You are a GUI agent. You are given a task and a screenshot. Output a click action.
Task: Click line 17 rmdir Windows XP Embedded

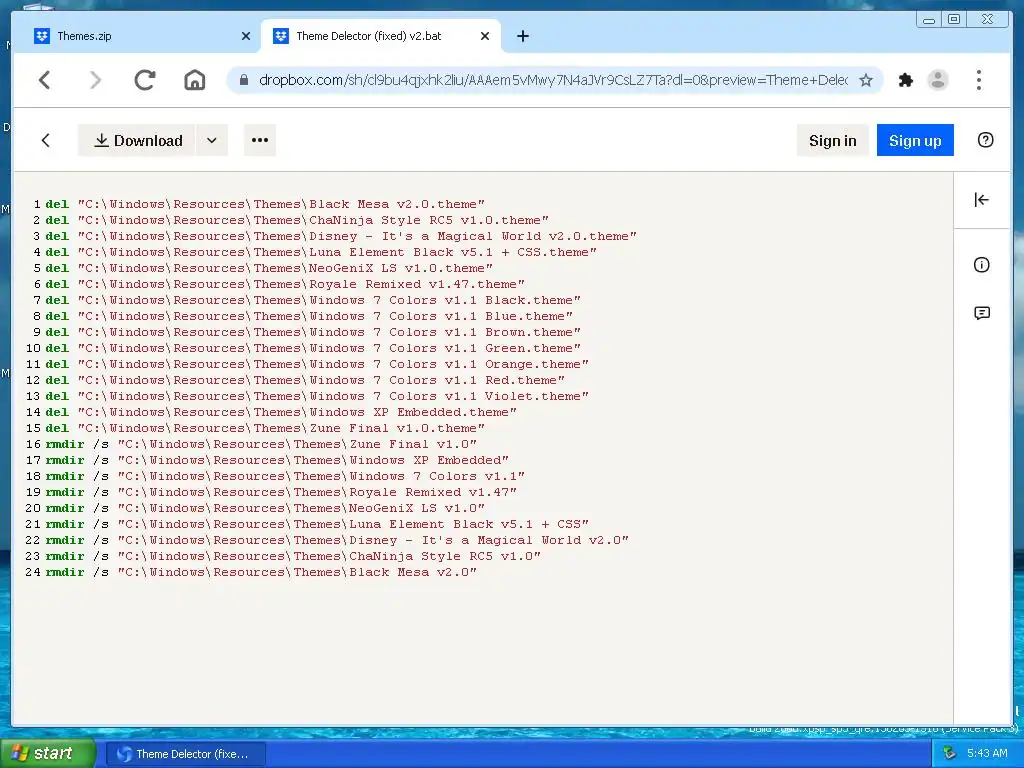click(277, 460)
